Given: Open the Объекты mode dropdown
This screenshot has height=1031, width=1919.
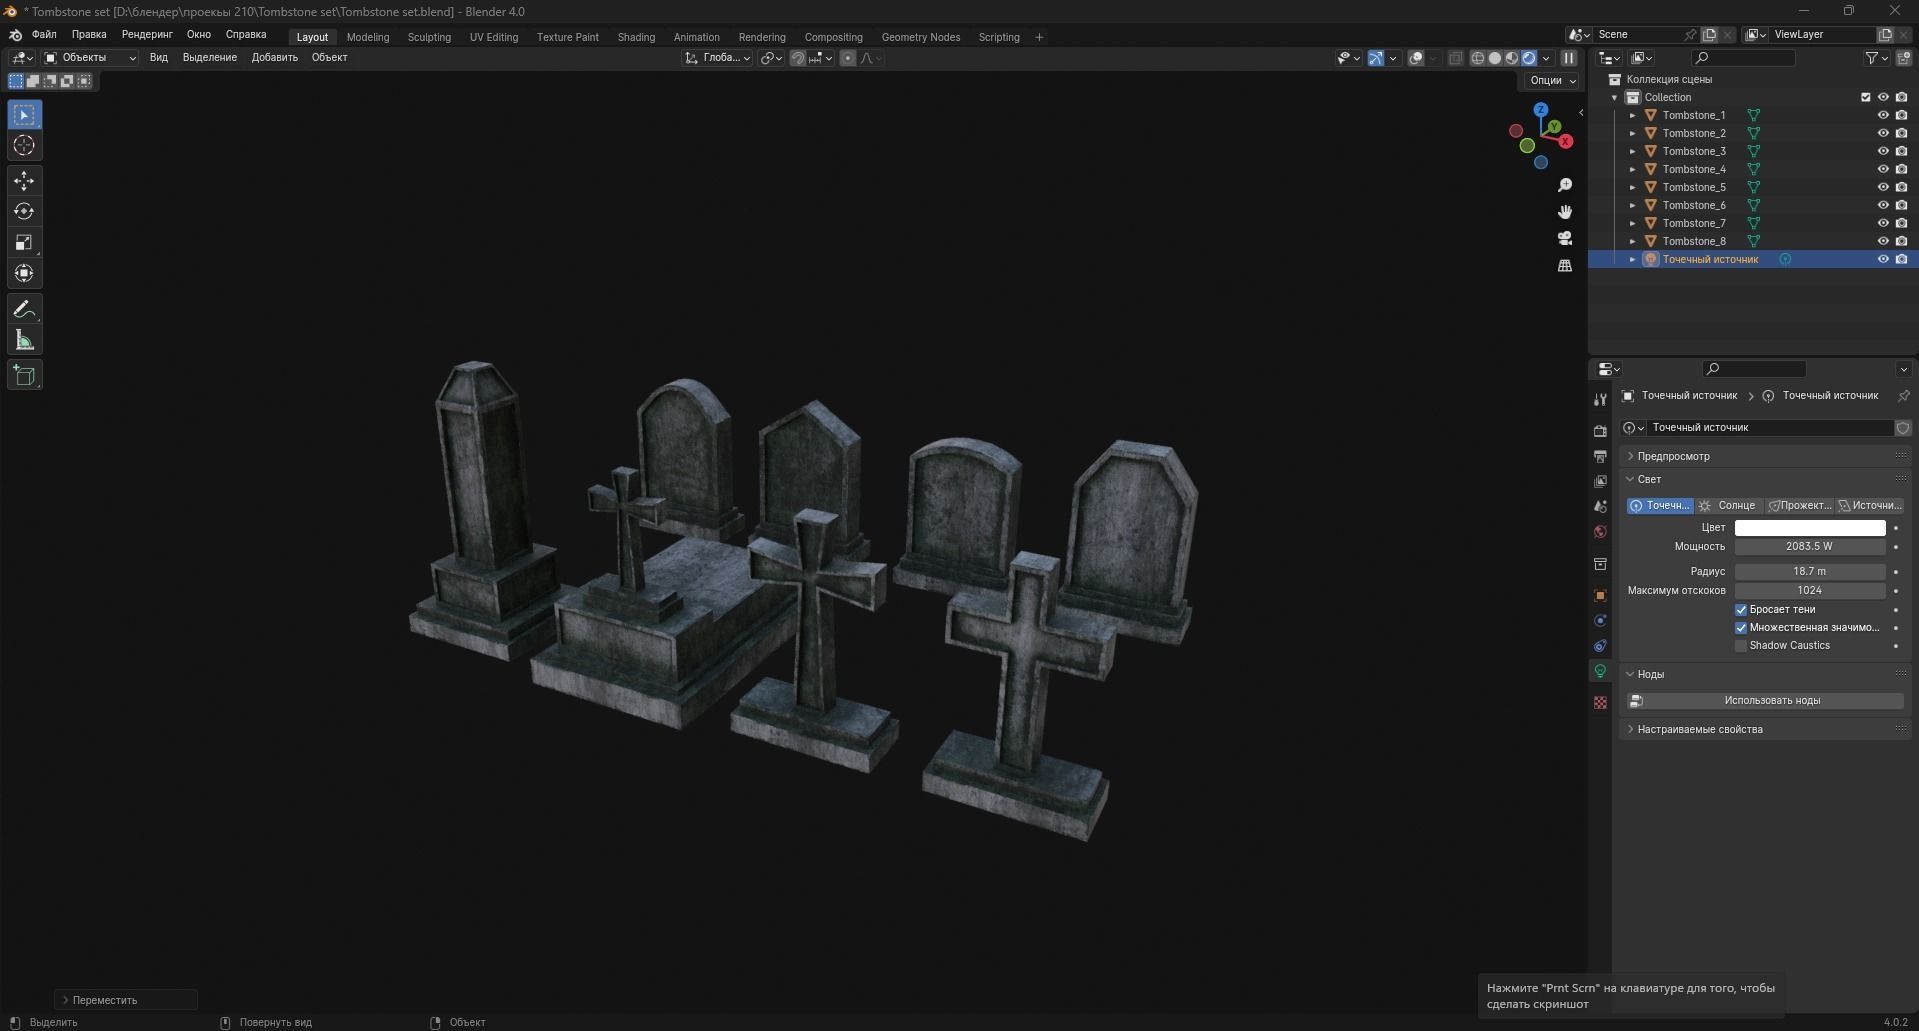Looking at the screenshot, I should (90, 58).
